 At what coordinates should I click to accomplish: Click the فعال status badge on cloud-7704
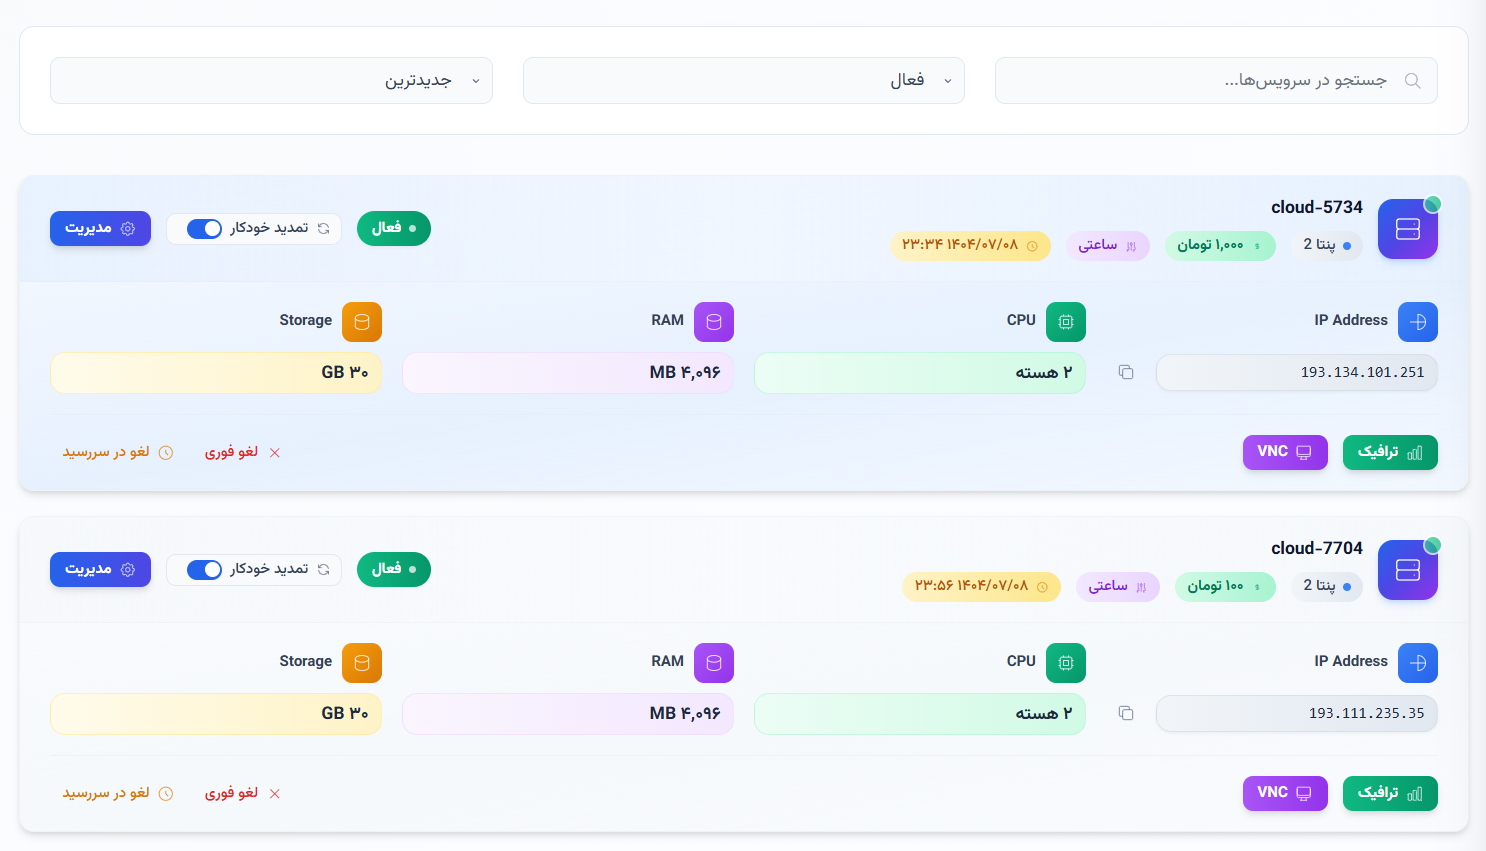[x=393, y=569]
